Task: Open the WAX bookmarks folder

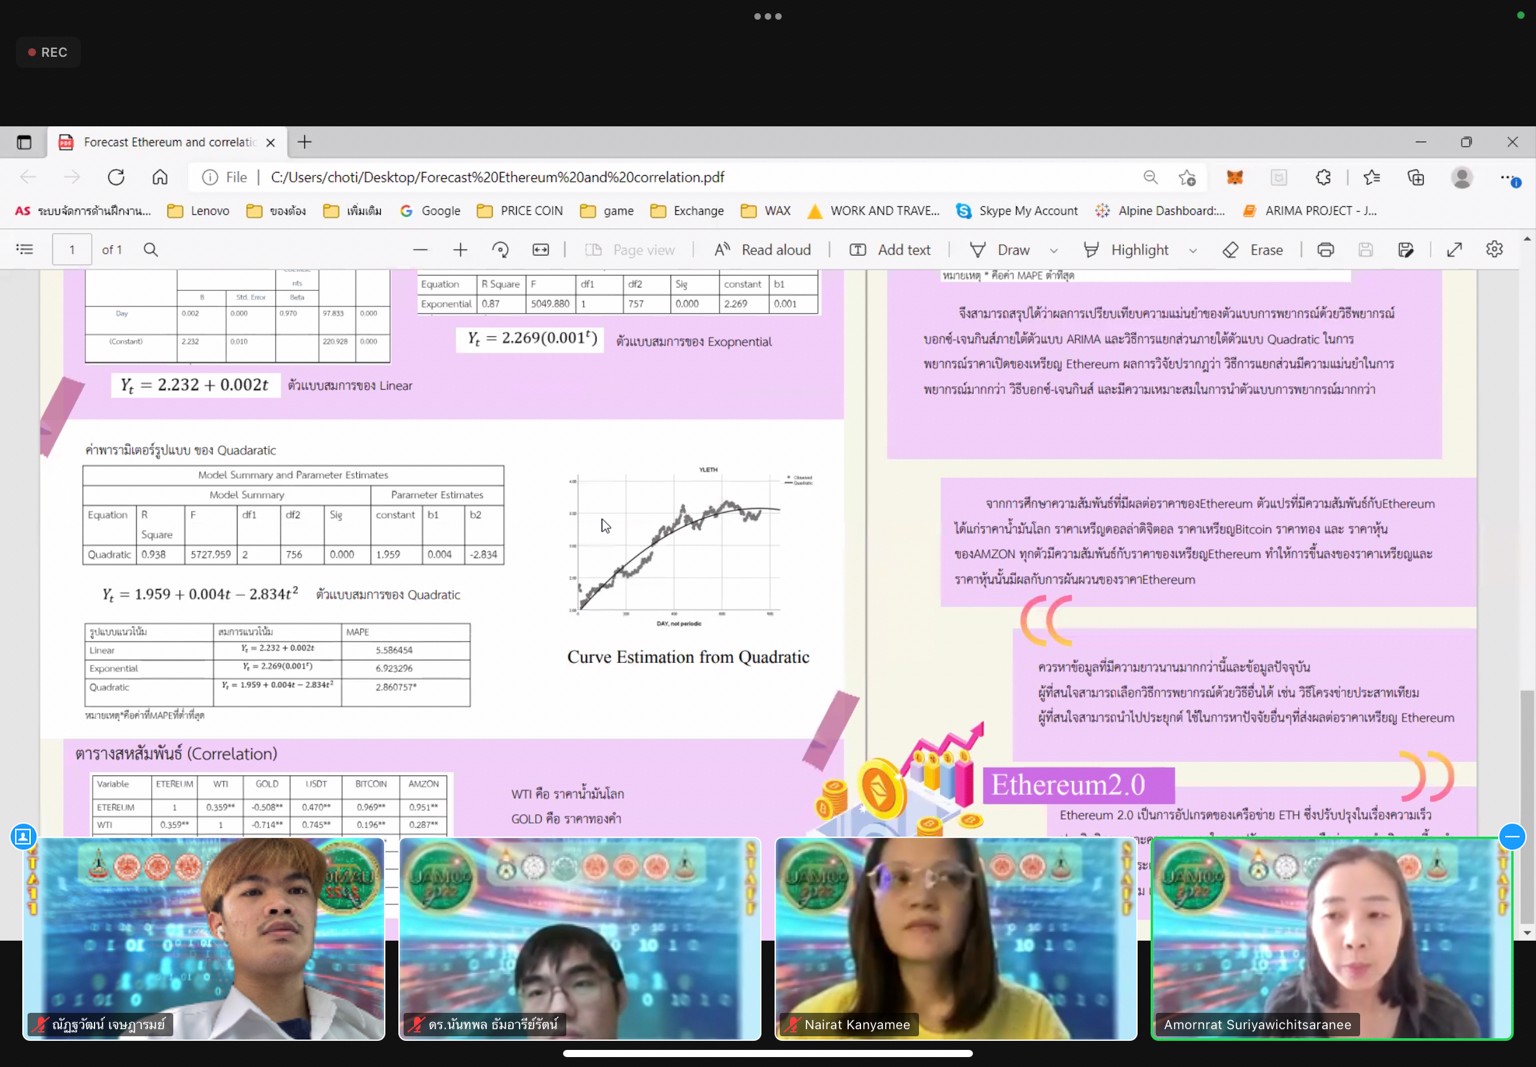Action: pos(766,211)
